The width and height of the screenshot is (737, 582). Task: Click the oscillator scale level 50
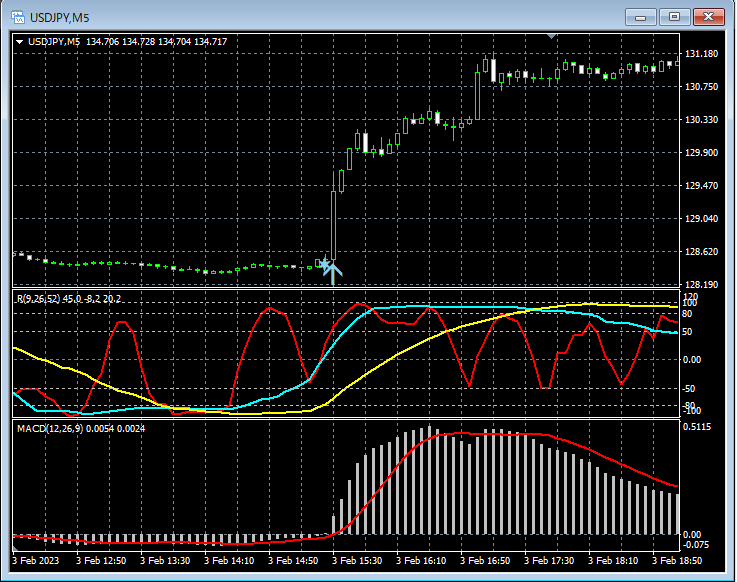pyautogui.click(x=687, y=332)
